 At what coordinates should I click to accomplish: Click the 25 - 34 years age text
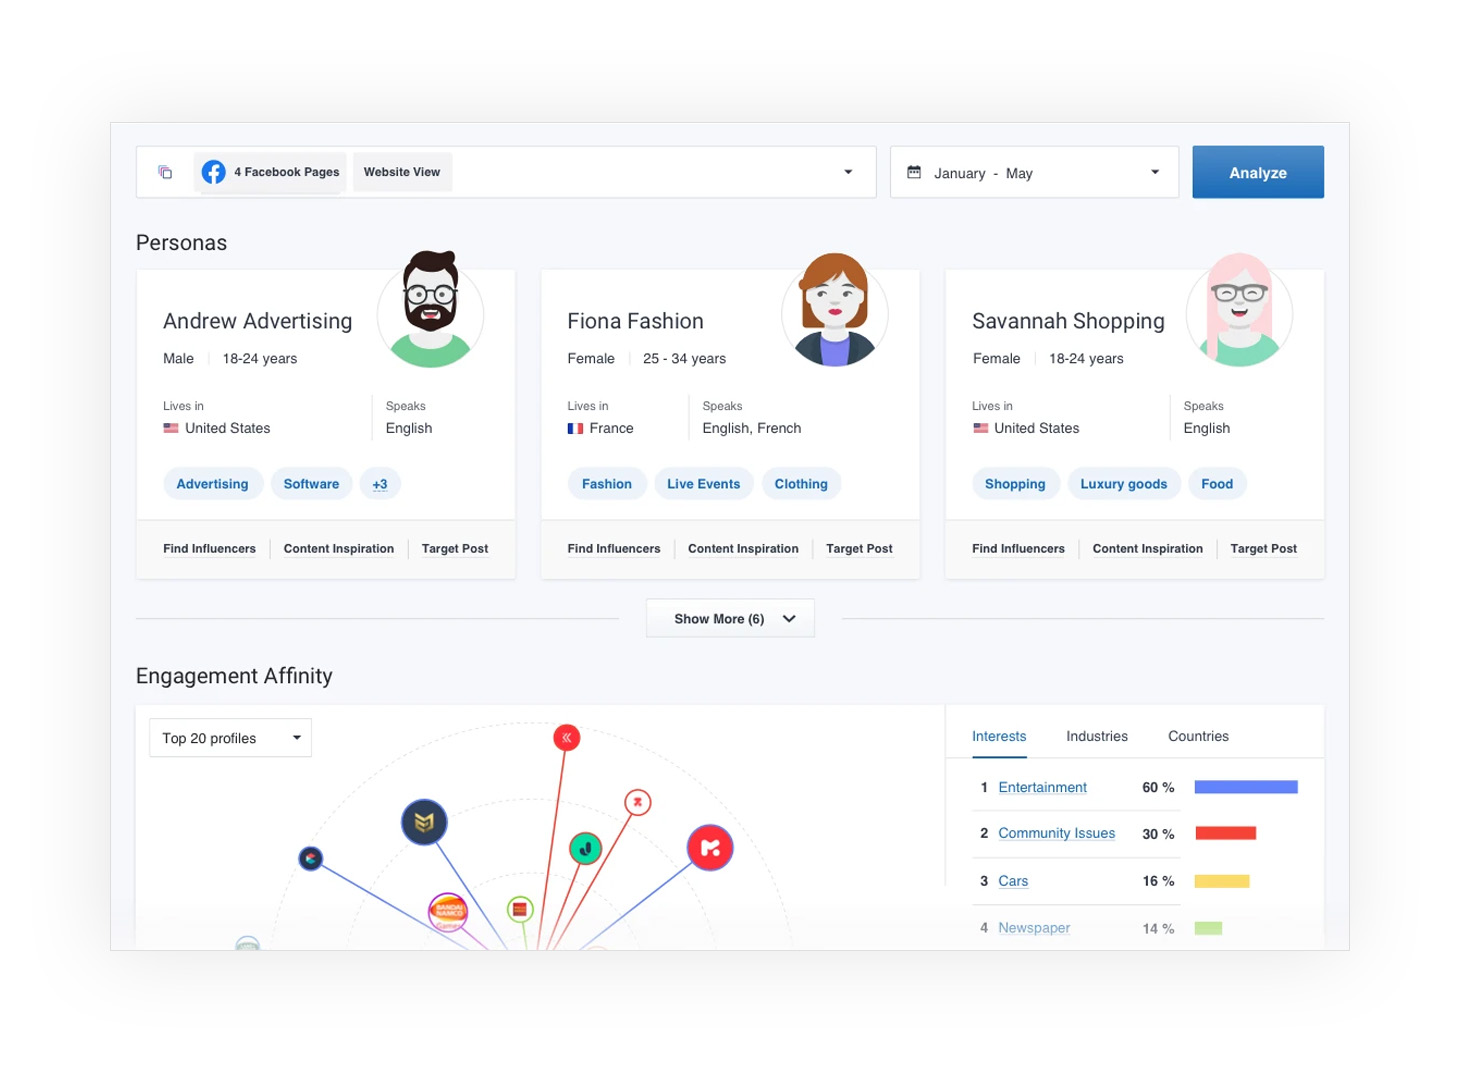coord(684,359)
